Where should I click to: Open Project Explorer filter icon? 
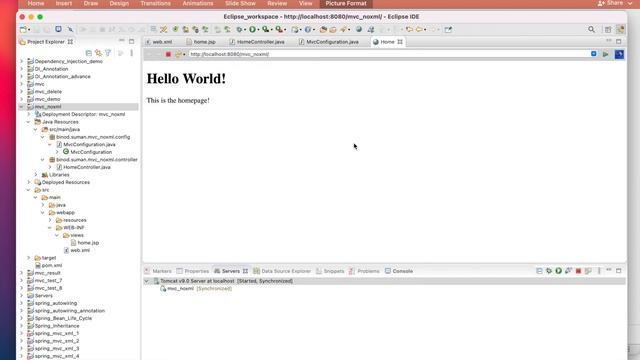tap(108, 53)
